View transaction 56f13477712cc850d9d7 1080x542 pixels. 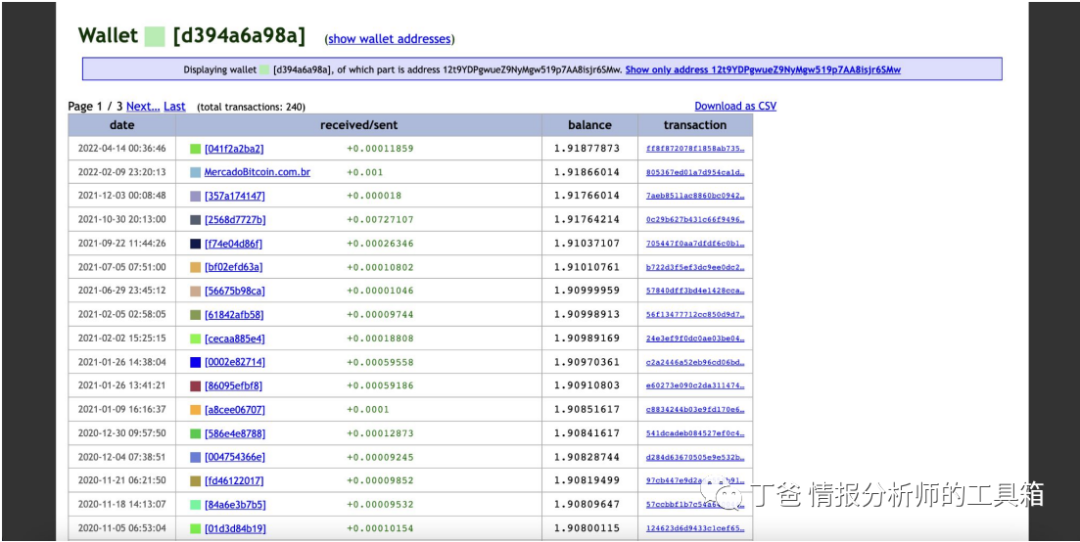(x=695, y=315)
